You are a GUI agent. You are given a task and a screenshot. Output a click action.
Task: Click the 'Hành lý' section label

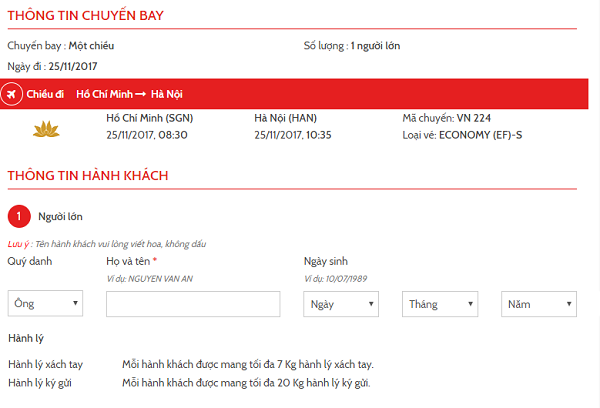coord(26,338)
